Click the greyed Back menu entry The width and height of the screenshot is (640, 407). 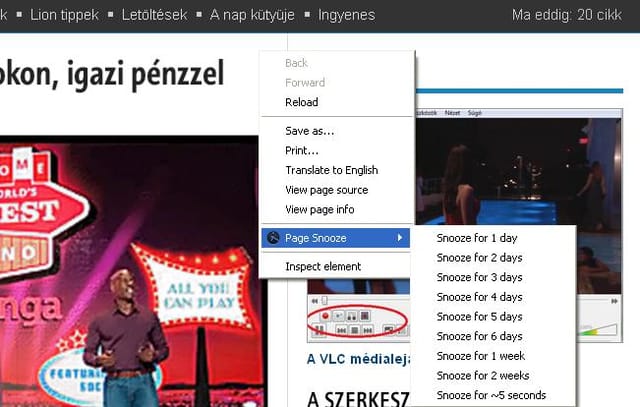296,63
